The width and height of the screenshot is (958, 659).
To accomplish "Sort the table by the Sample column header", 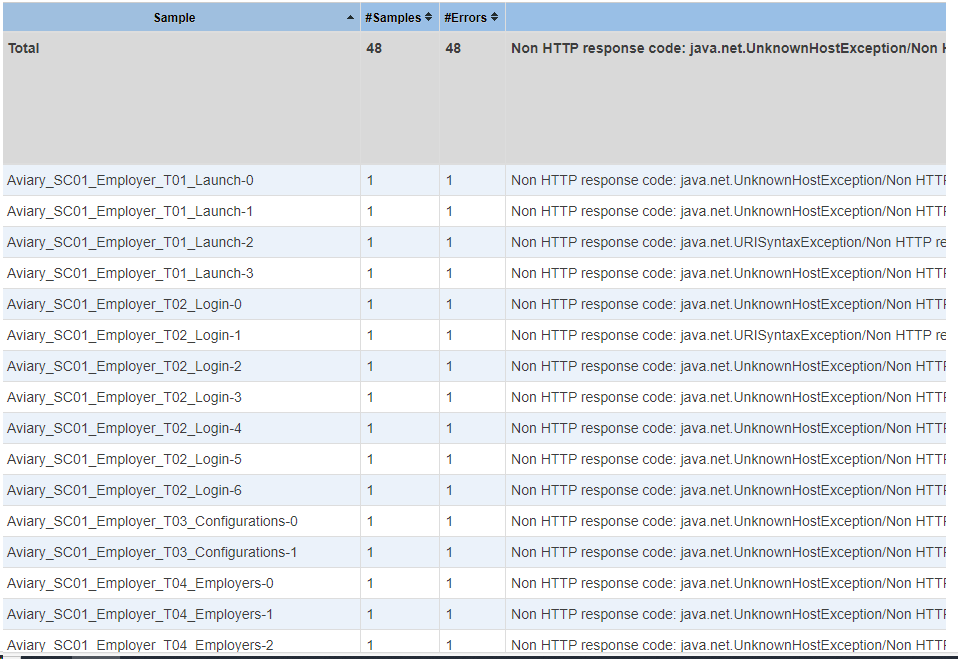I will (x=175, y=16).
